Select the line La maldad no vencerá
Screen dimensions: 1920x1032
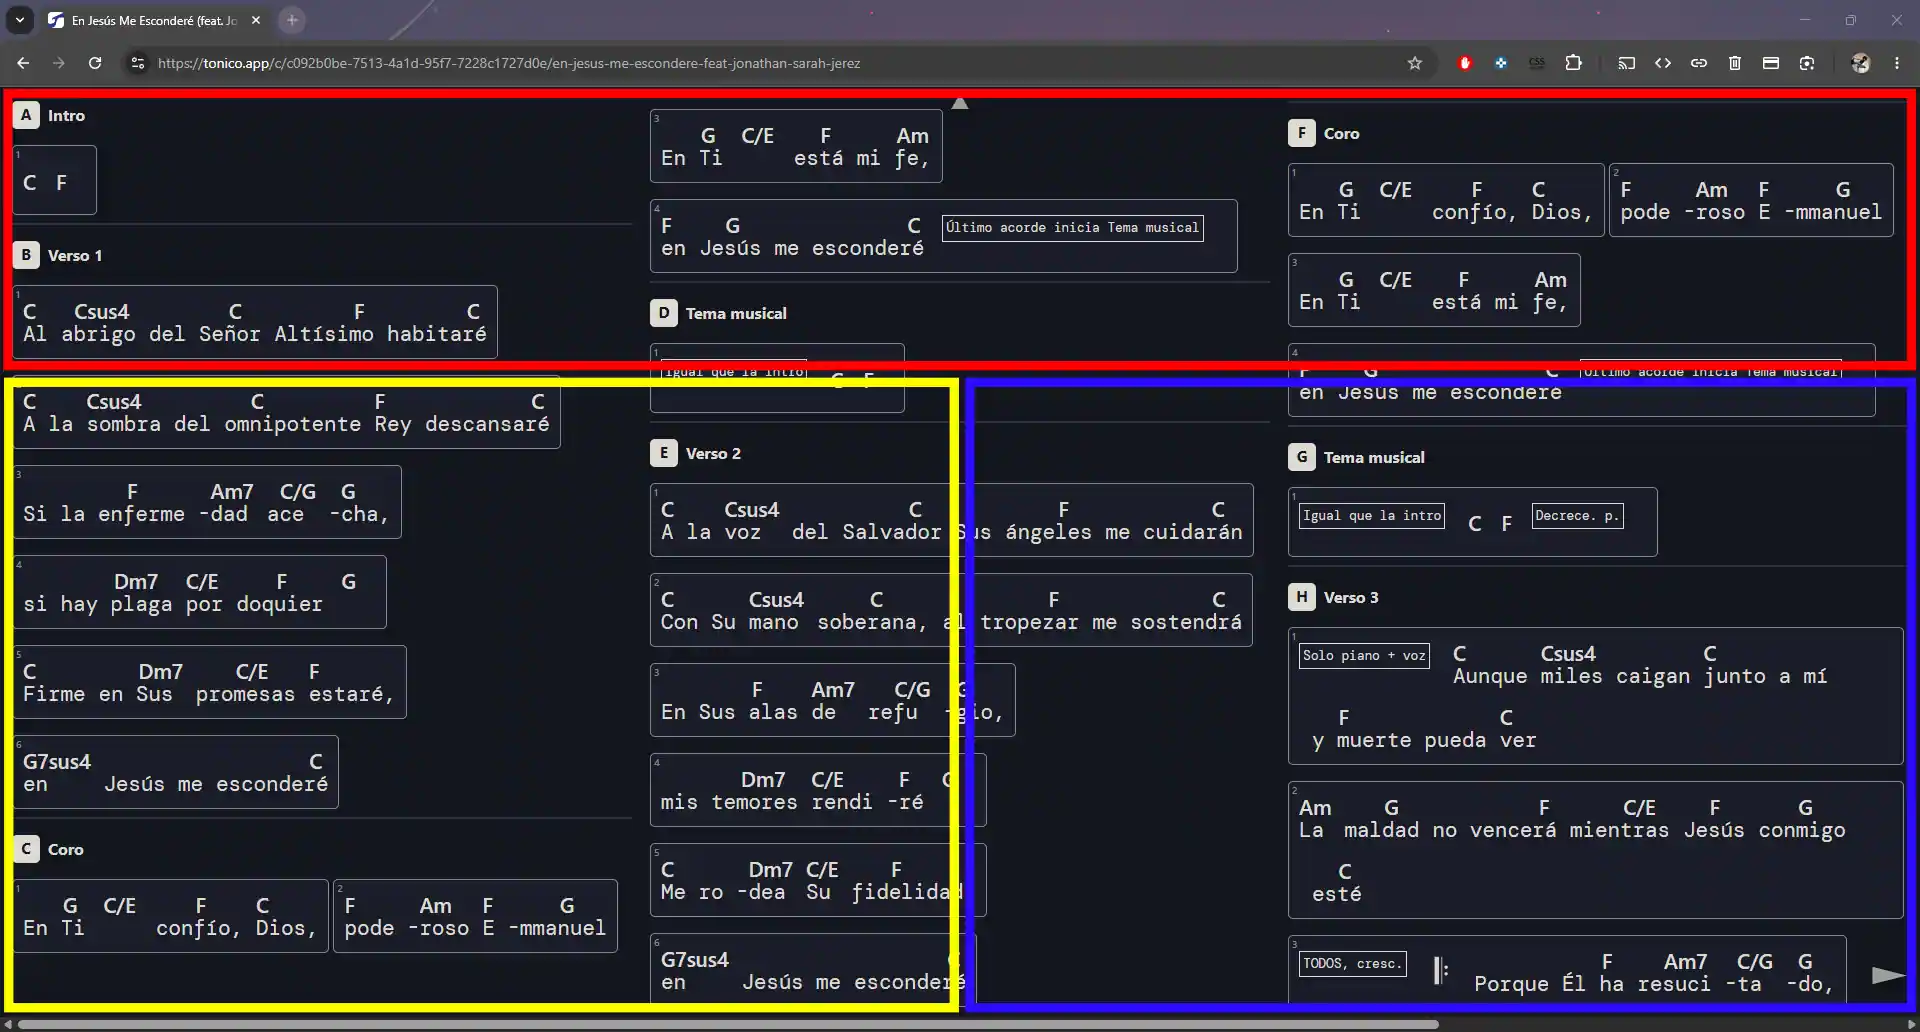coord(1595,850)
